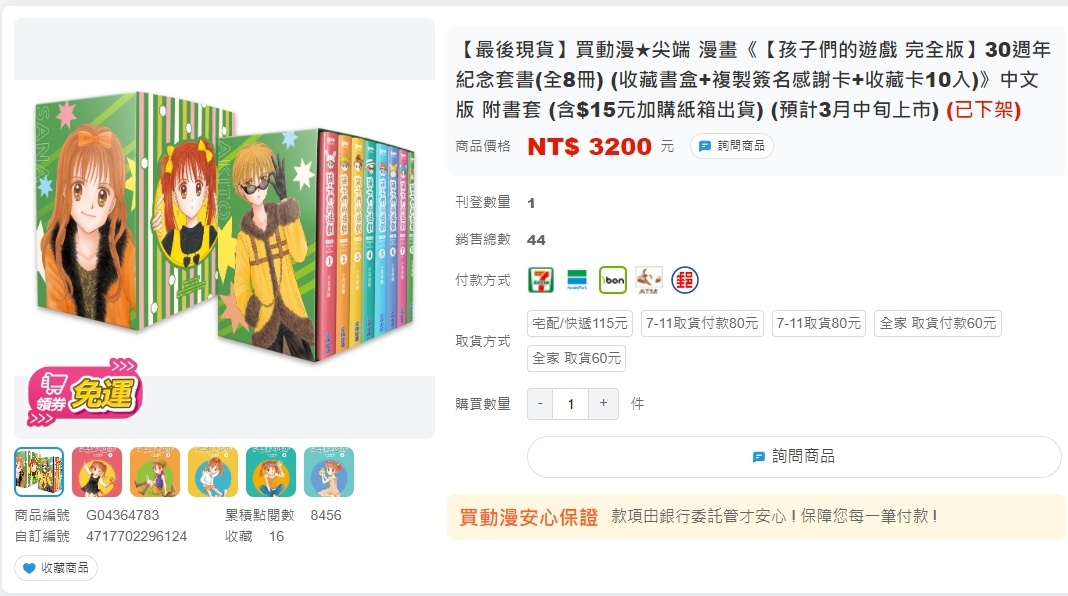The width and height of the screenshot is (1068, 596).
Task: Click the small 詢問商品 chat button beside price
Action: [732, 146]
